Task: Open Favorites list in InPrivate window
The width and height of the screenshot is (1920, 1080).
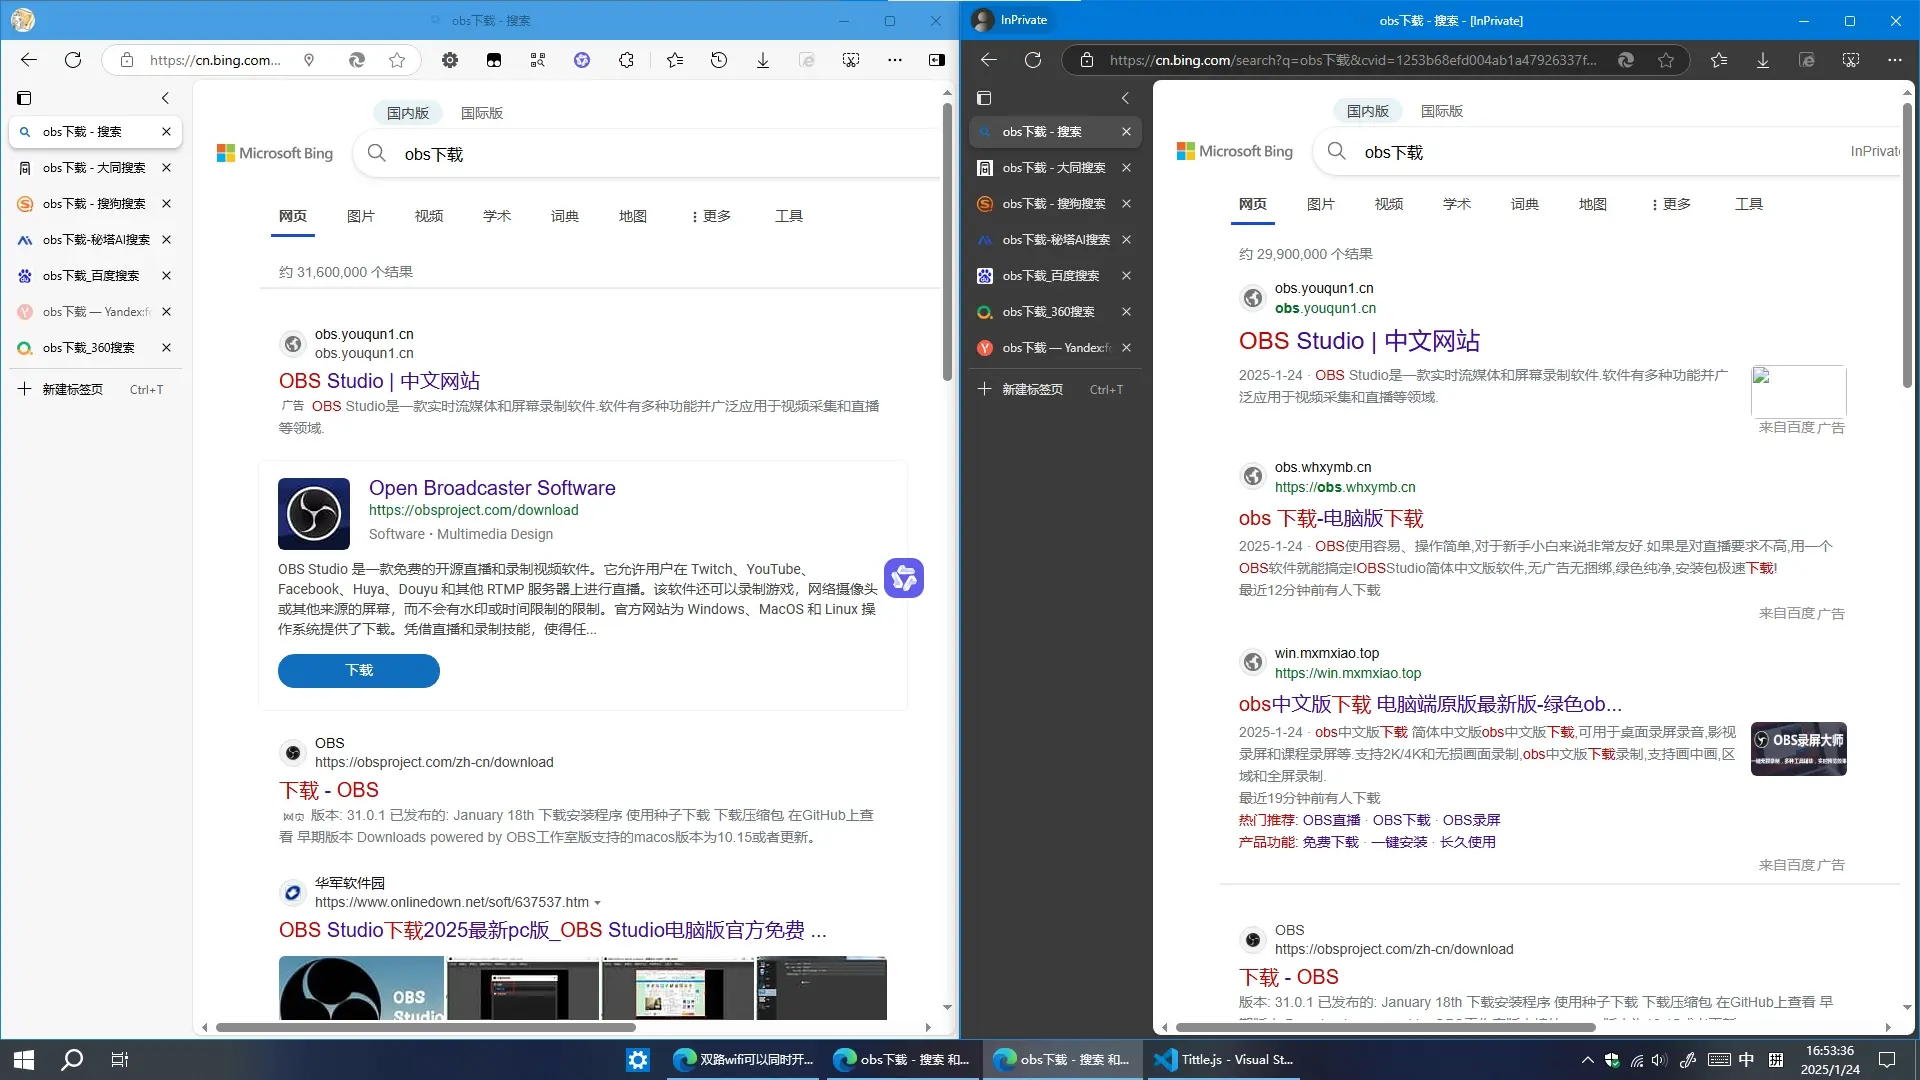Action: click(1719, 60)
